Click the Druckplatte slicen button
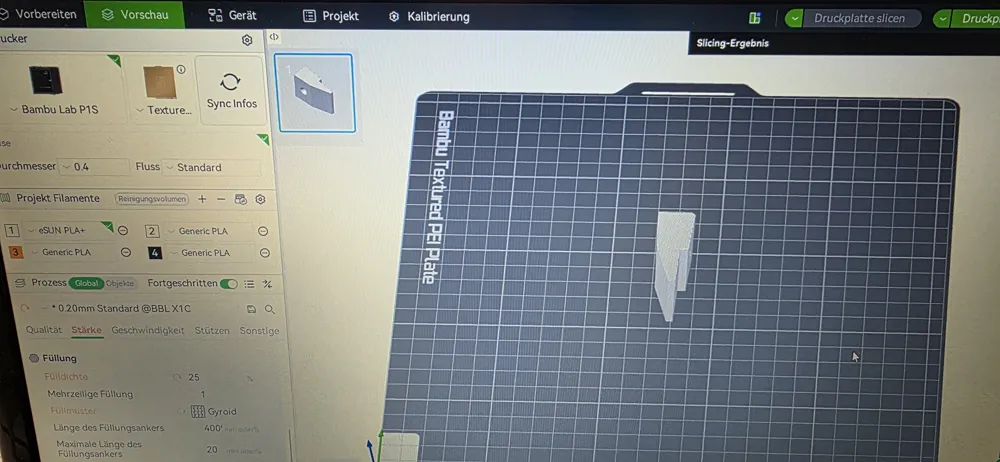 (x=859, y=19)
